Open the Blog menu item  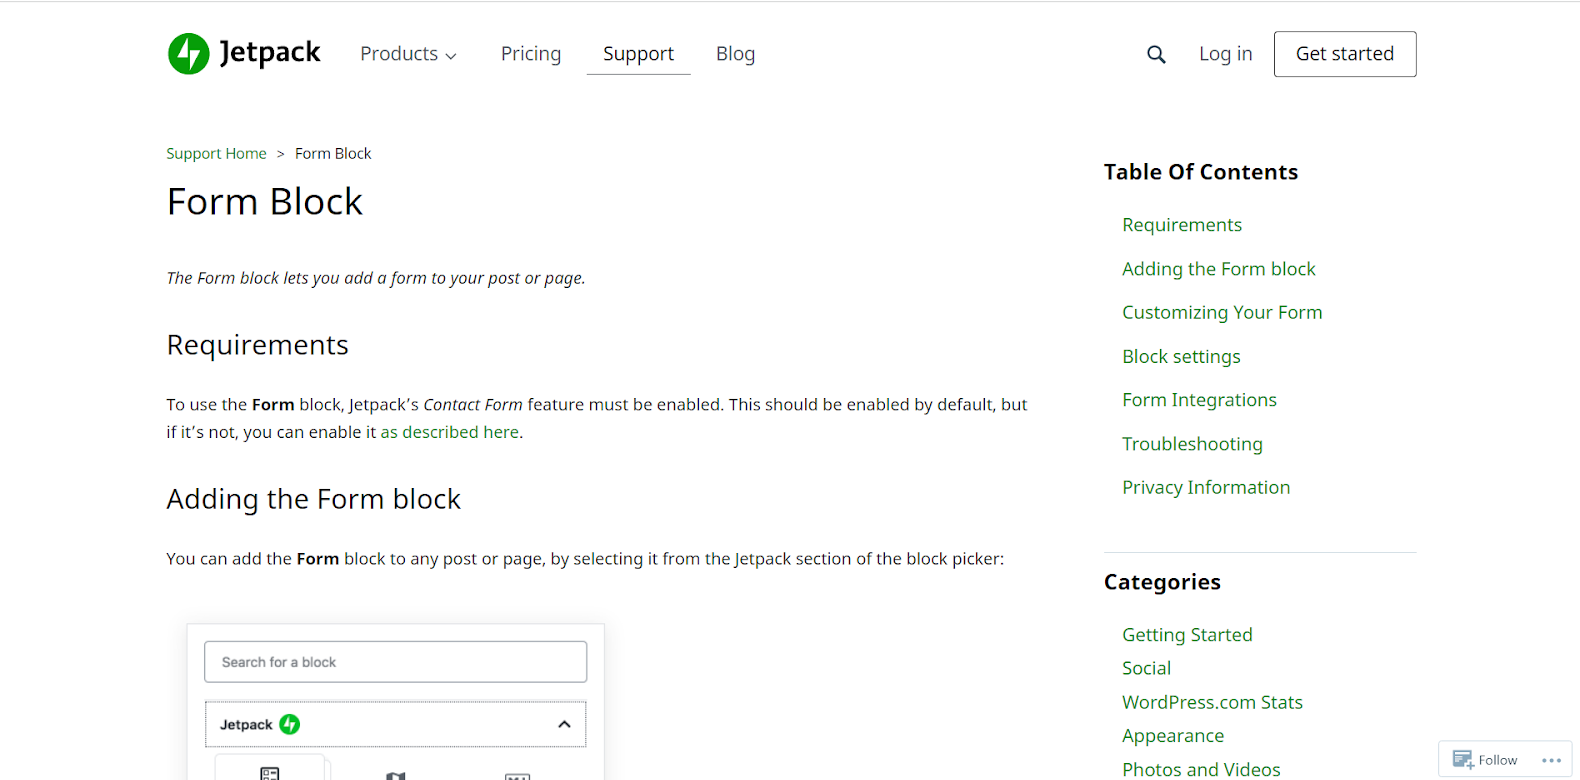(x=735, y=54)
